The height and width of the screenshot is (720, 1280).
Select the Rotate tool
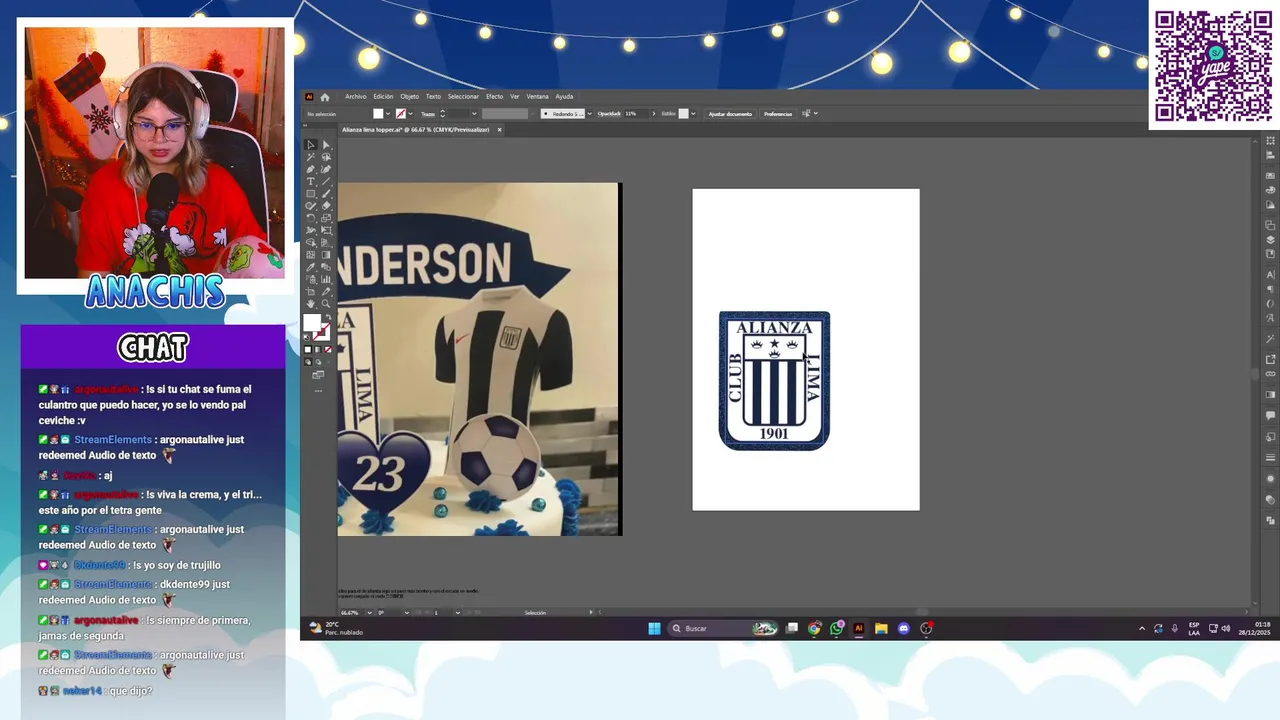tap(310, 218)
